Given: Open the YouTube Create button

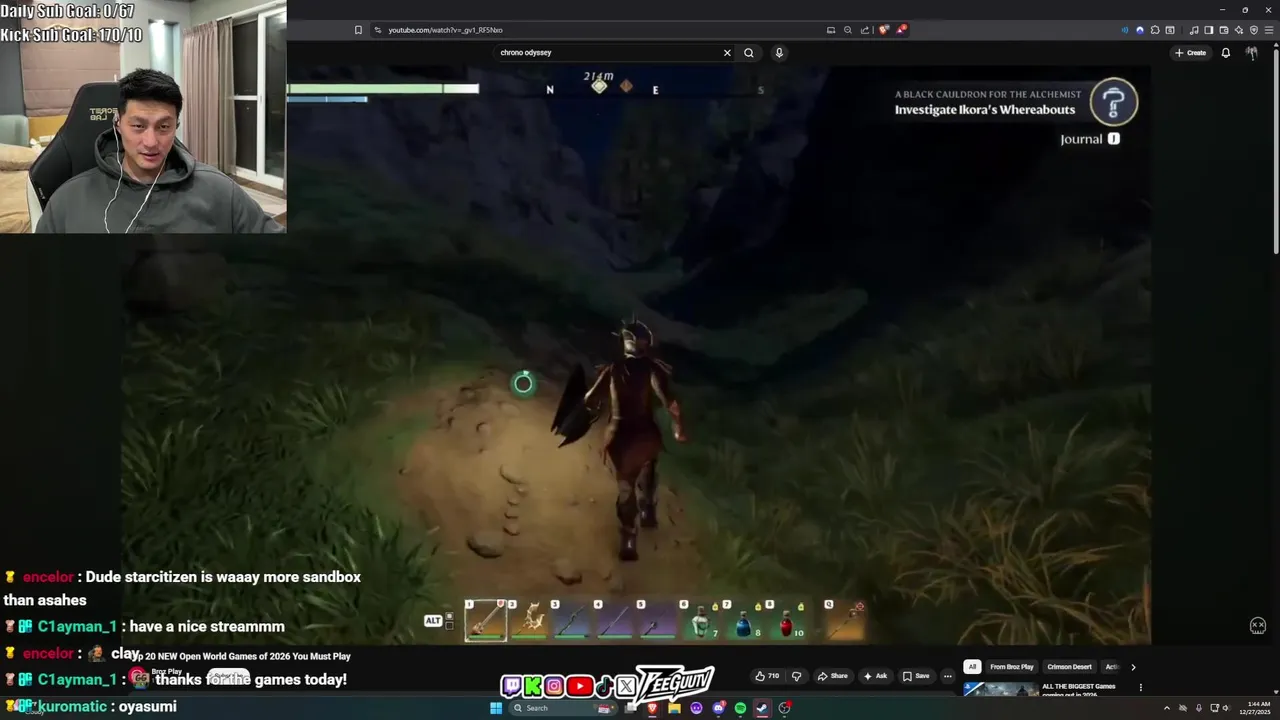Looking at the screenshot, I should [1191, 53].
